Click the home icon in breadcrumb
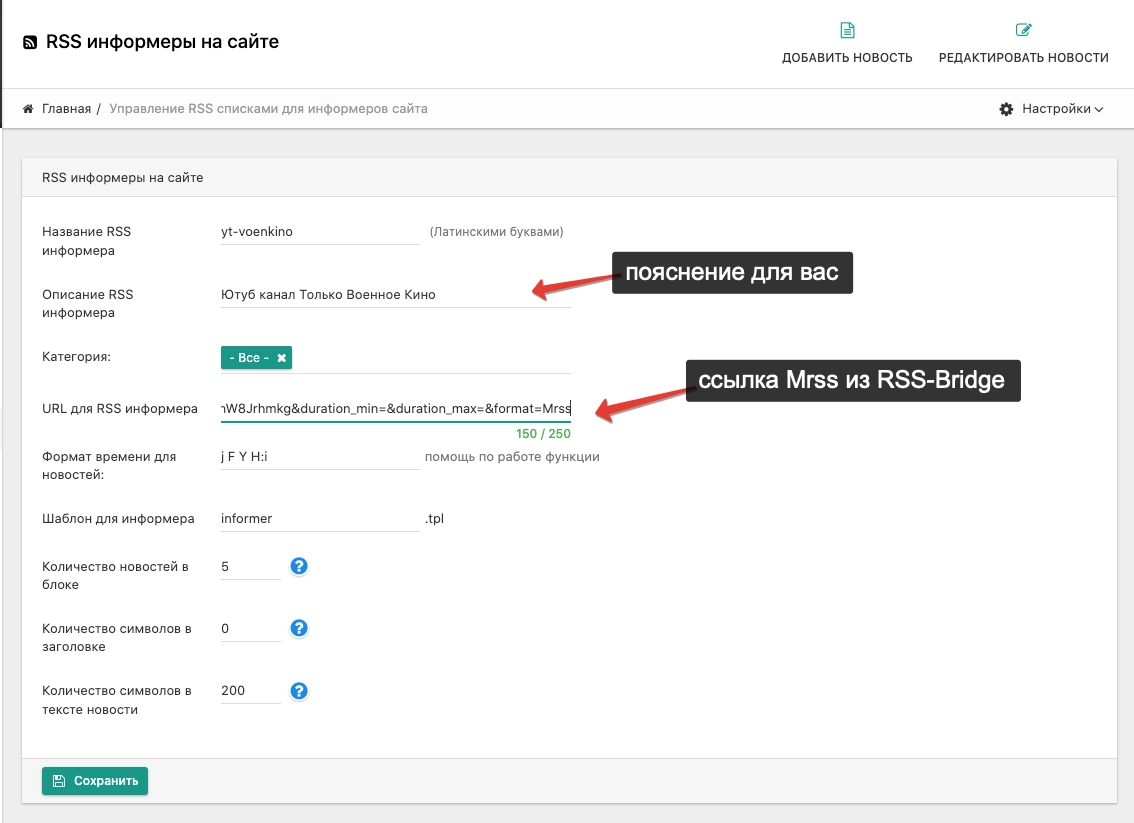Image resolution: width=1134 pixels, height=823 pixels. point(28,108)
